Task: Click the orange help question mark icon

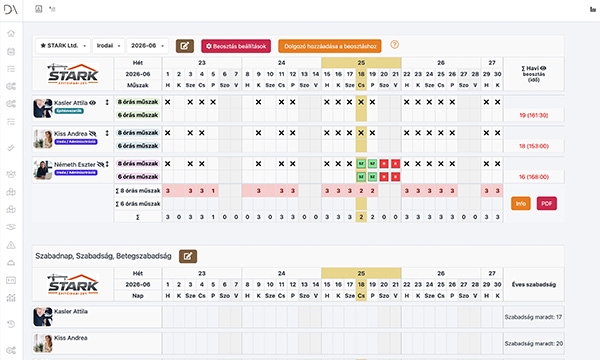Action: [x=395, y=45]
